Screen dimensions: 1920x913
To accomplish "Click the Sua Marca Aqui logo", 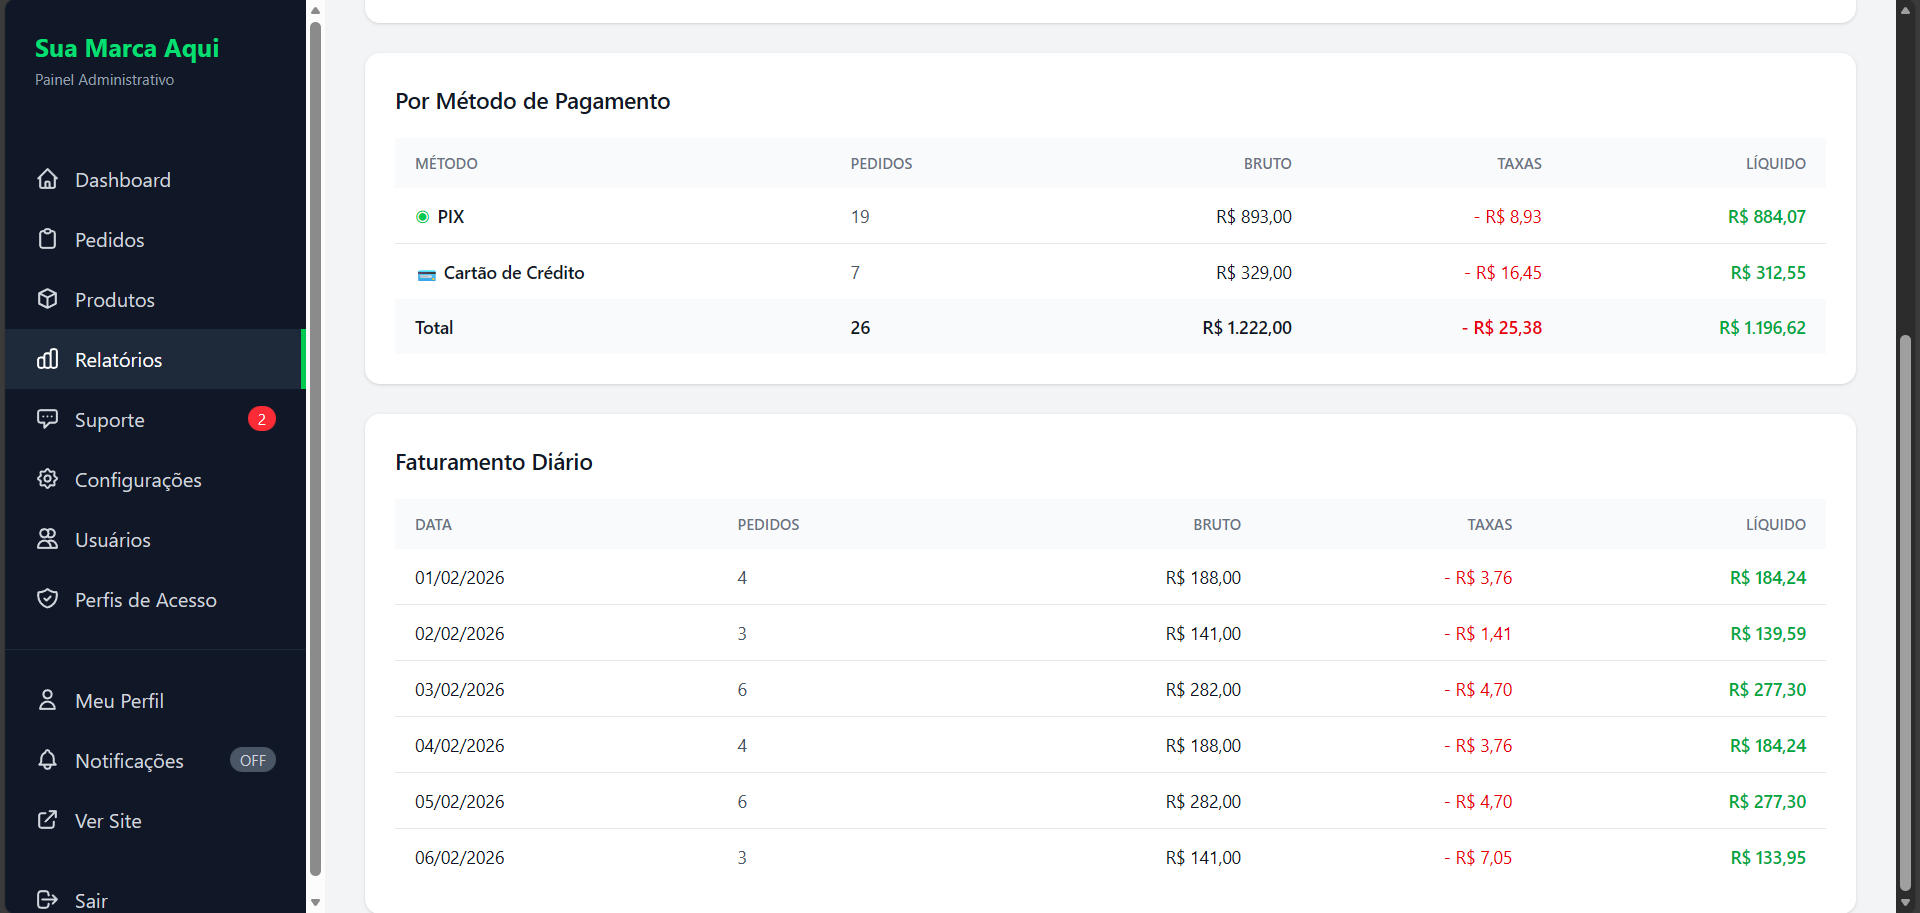I will pyautogui.click(x=127, y=48).
